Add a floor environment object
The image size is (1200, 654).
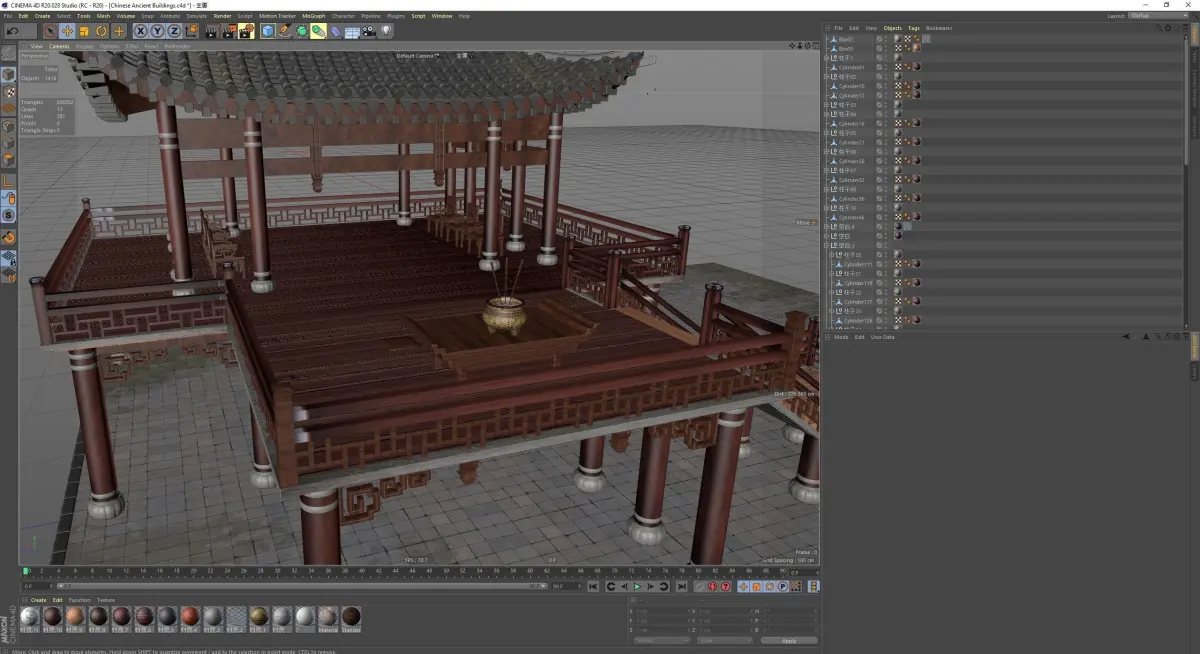(x=352, y=31)
